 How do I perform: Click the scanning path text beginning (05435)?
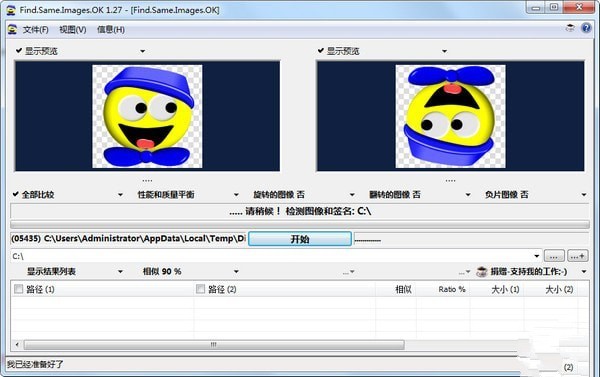[x=128, y=239]
